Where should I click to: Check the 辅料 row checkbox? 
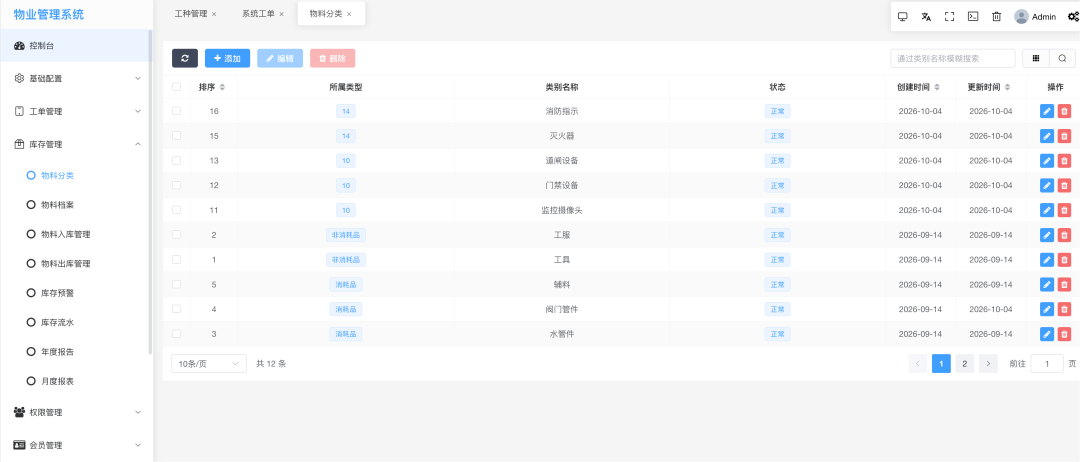tap(176, 284)
